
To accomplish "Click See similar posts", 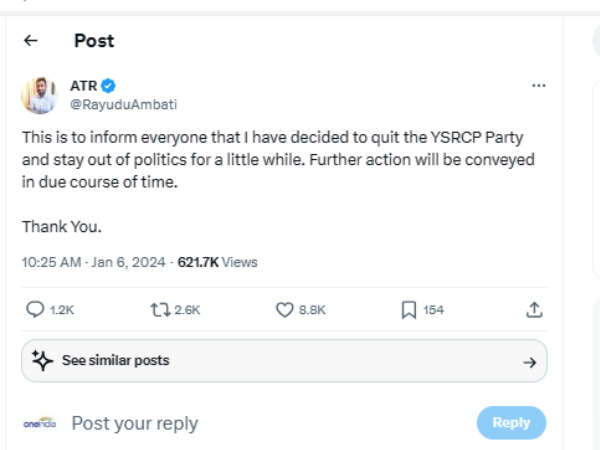I will [x=115, y=360].
